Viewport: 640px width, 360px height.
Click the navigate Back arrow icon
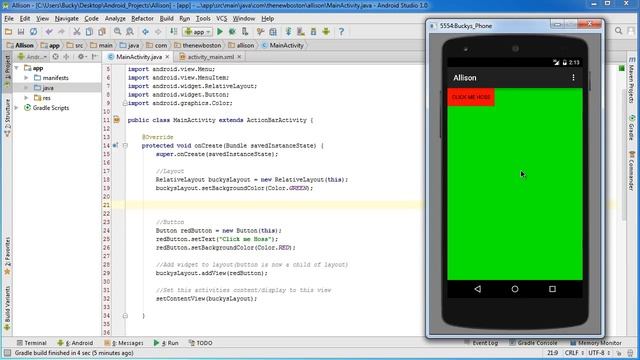pos(145,31)
